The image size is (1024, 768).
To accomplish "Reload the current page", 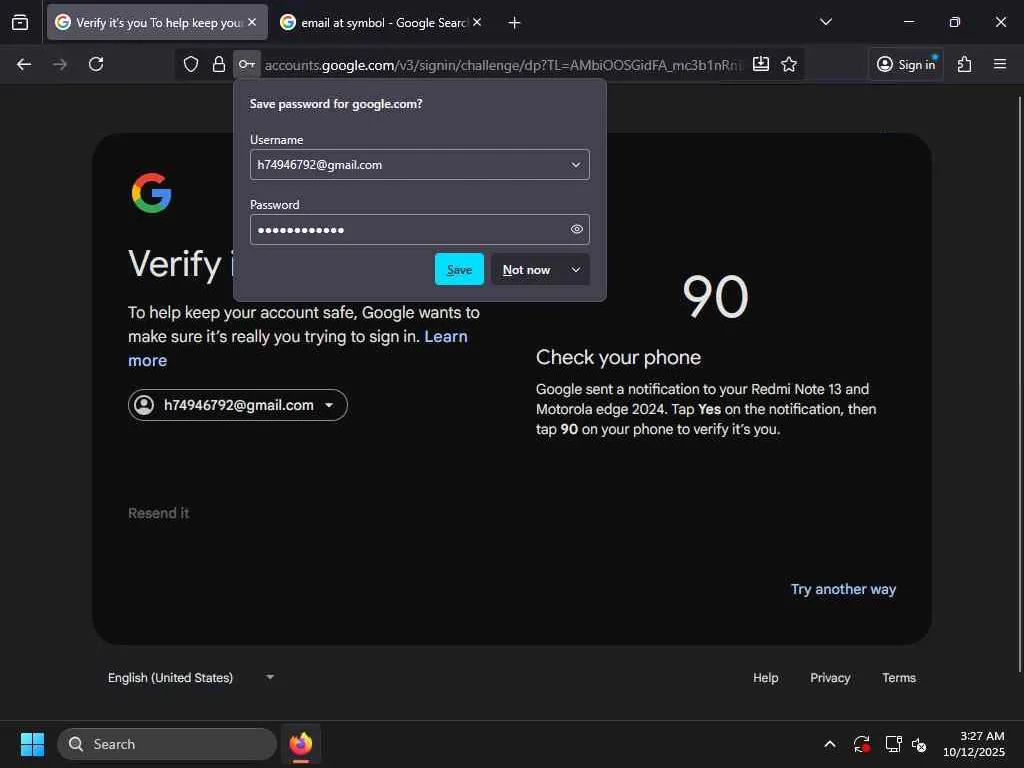I will pos(96,64).
